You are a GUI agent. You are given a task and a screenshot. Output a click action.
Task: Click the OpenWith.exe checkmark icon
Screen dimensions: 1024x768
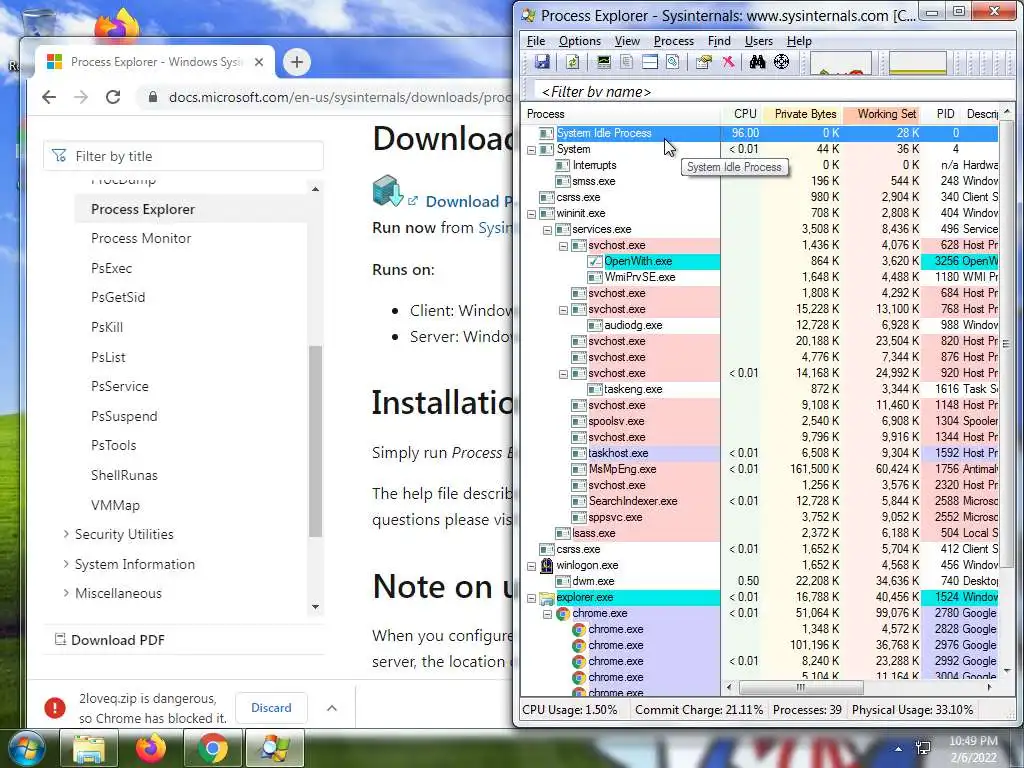point(594,261)
